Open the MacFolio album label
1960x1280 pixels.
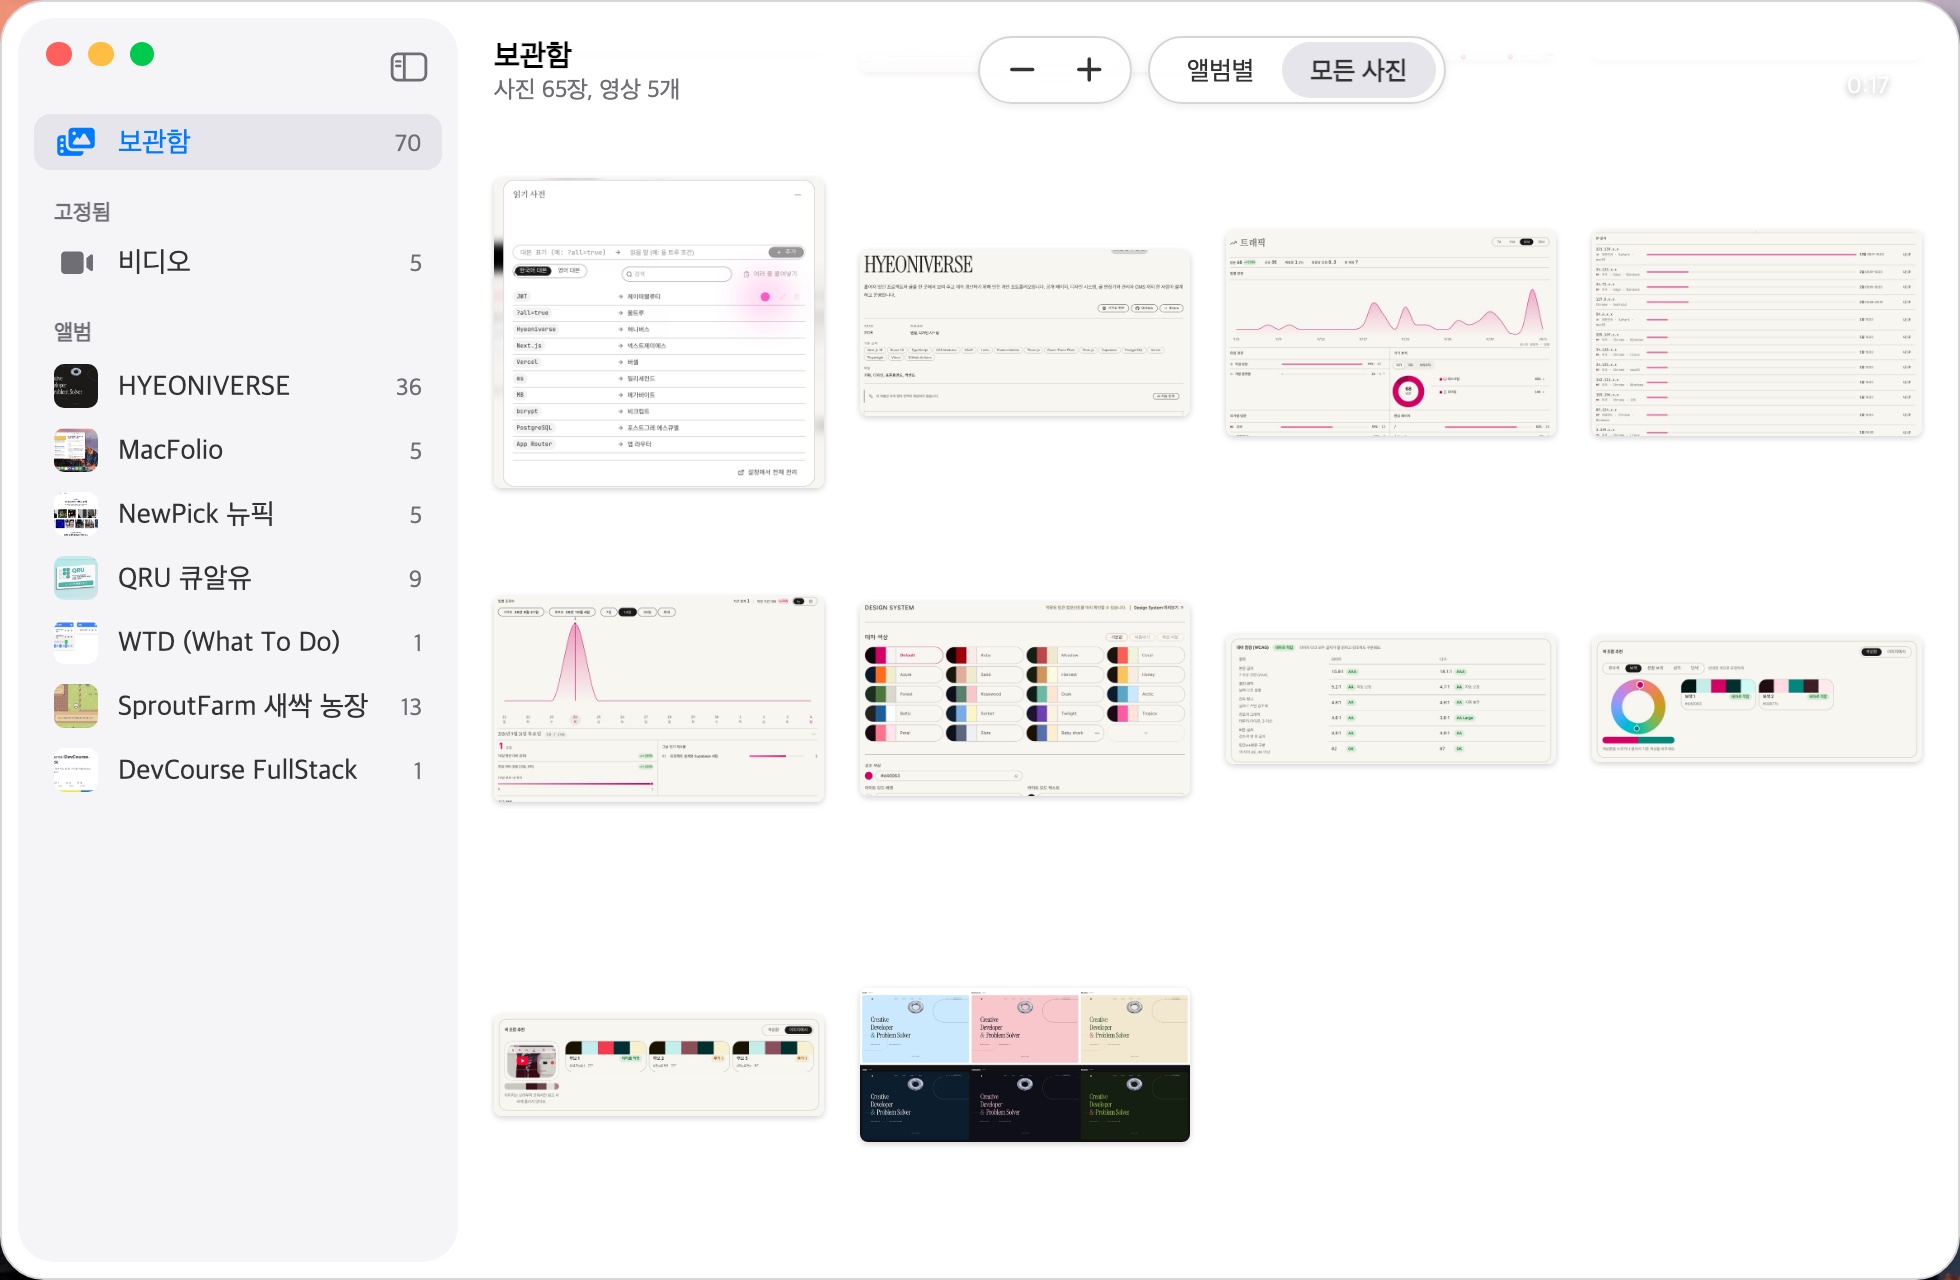click(171, 450)
